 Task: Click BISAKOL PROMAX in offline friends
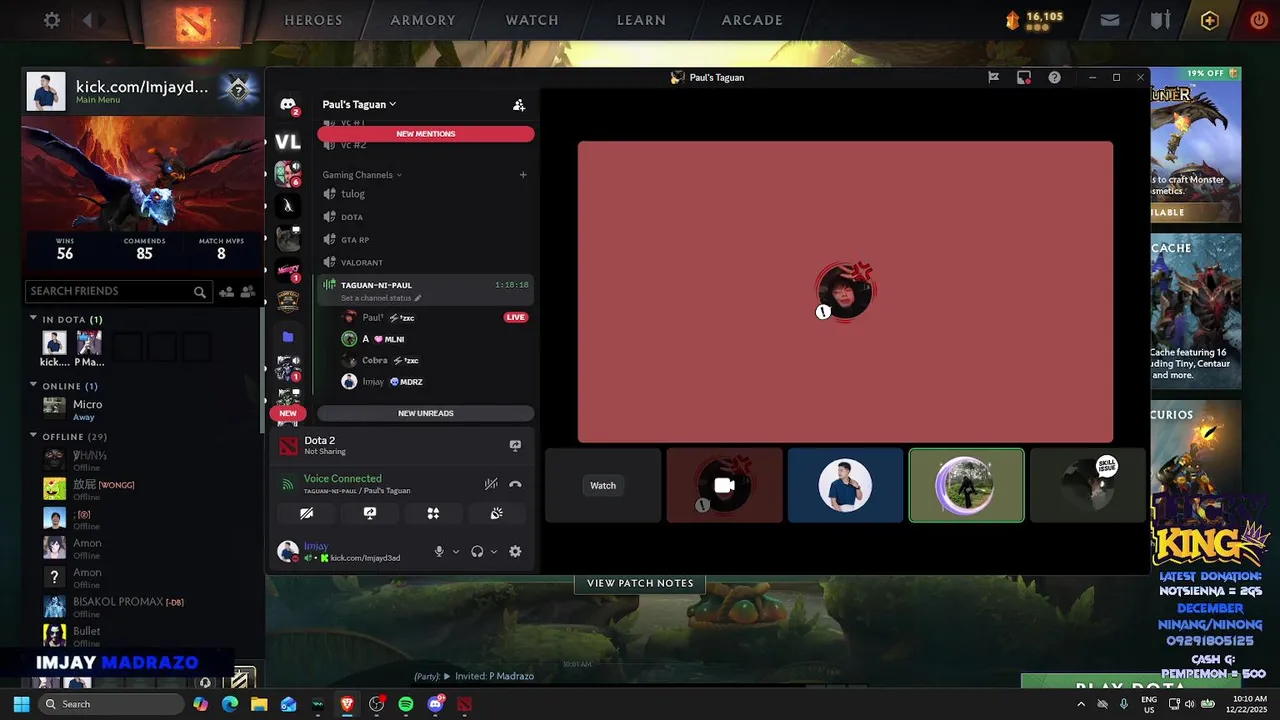click(x=118, y=602)
